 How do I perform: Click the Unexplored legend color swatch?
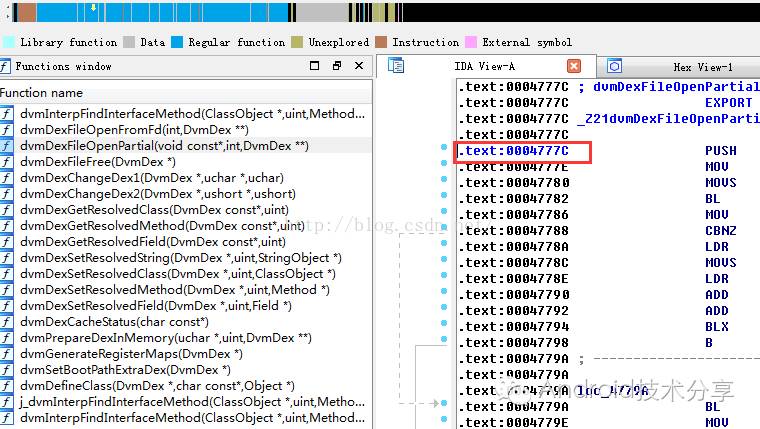pos(297,42)
